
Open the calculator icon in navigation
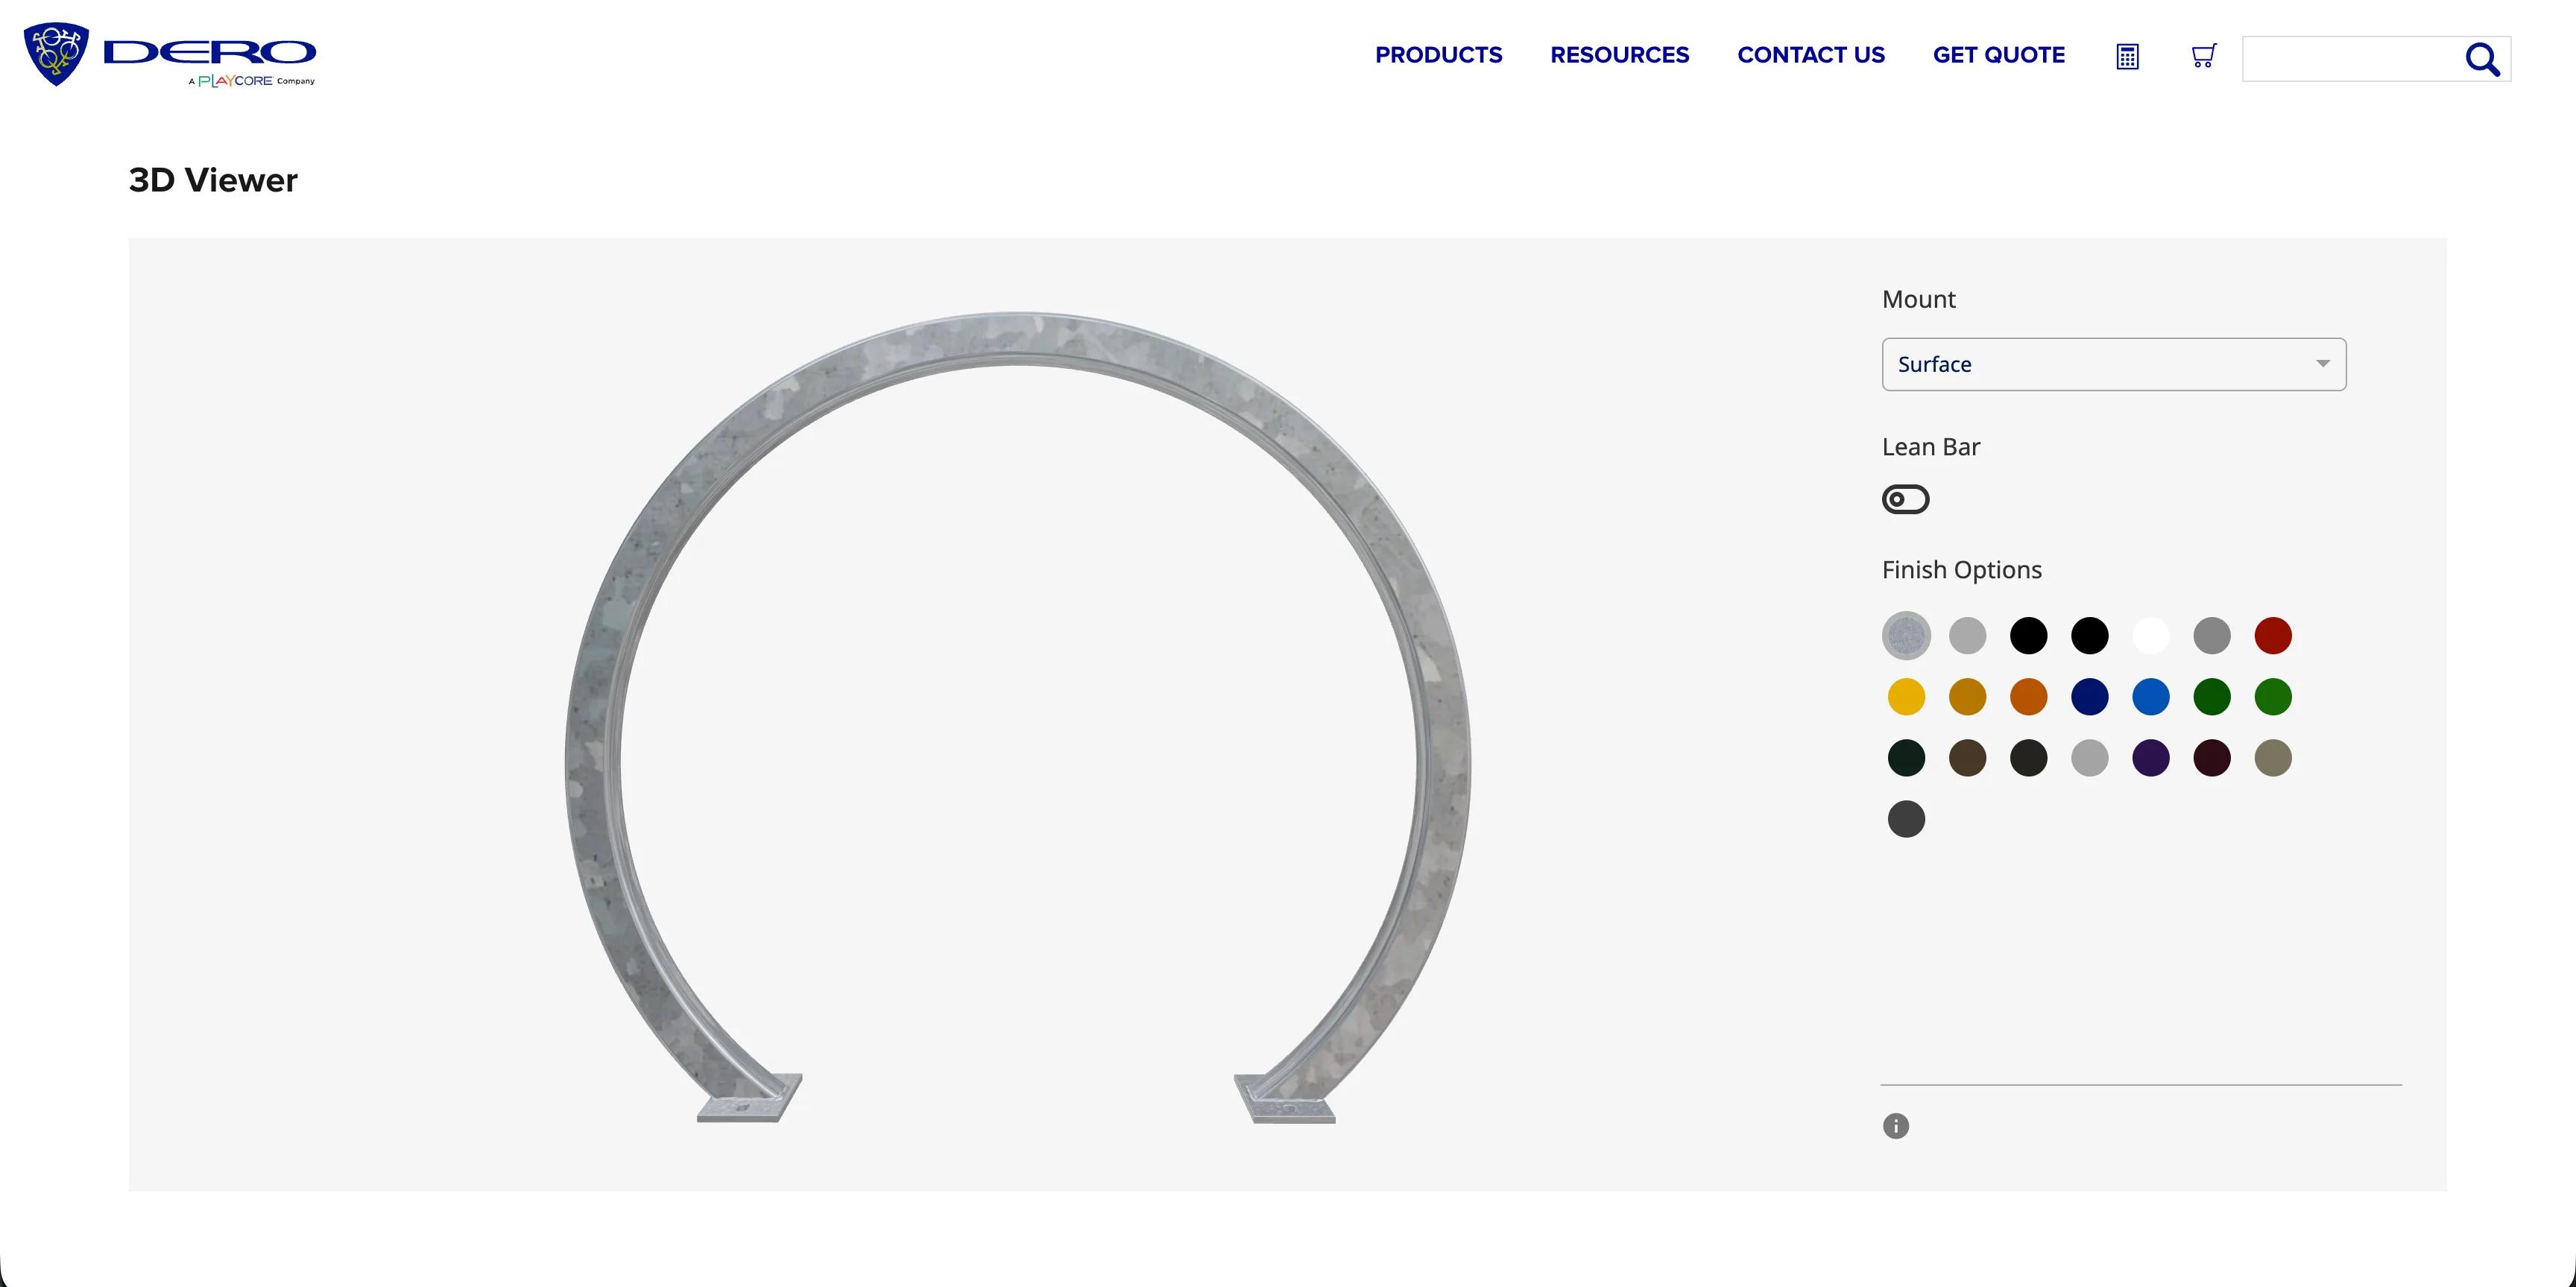pyautogui.click(x=2127, y=56)
